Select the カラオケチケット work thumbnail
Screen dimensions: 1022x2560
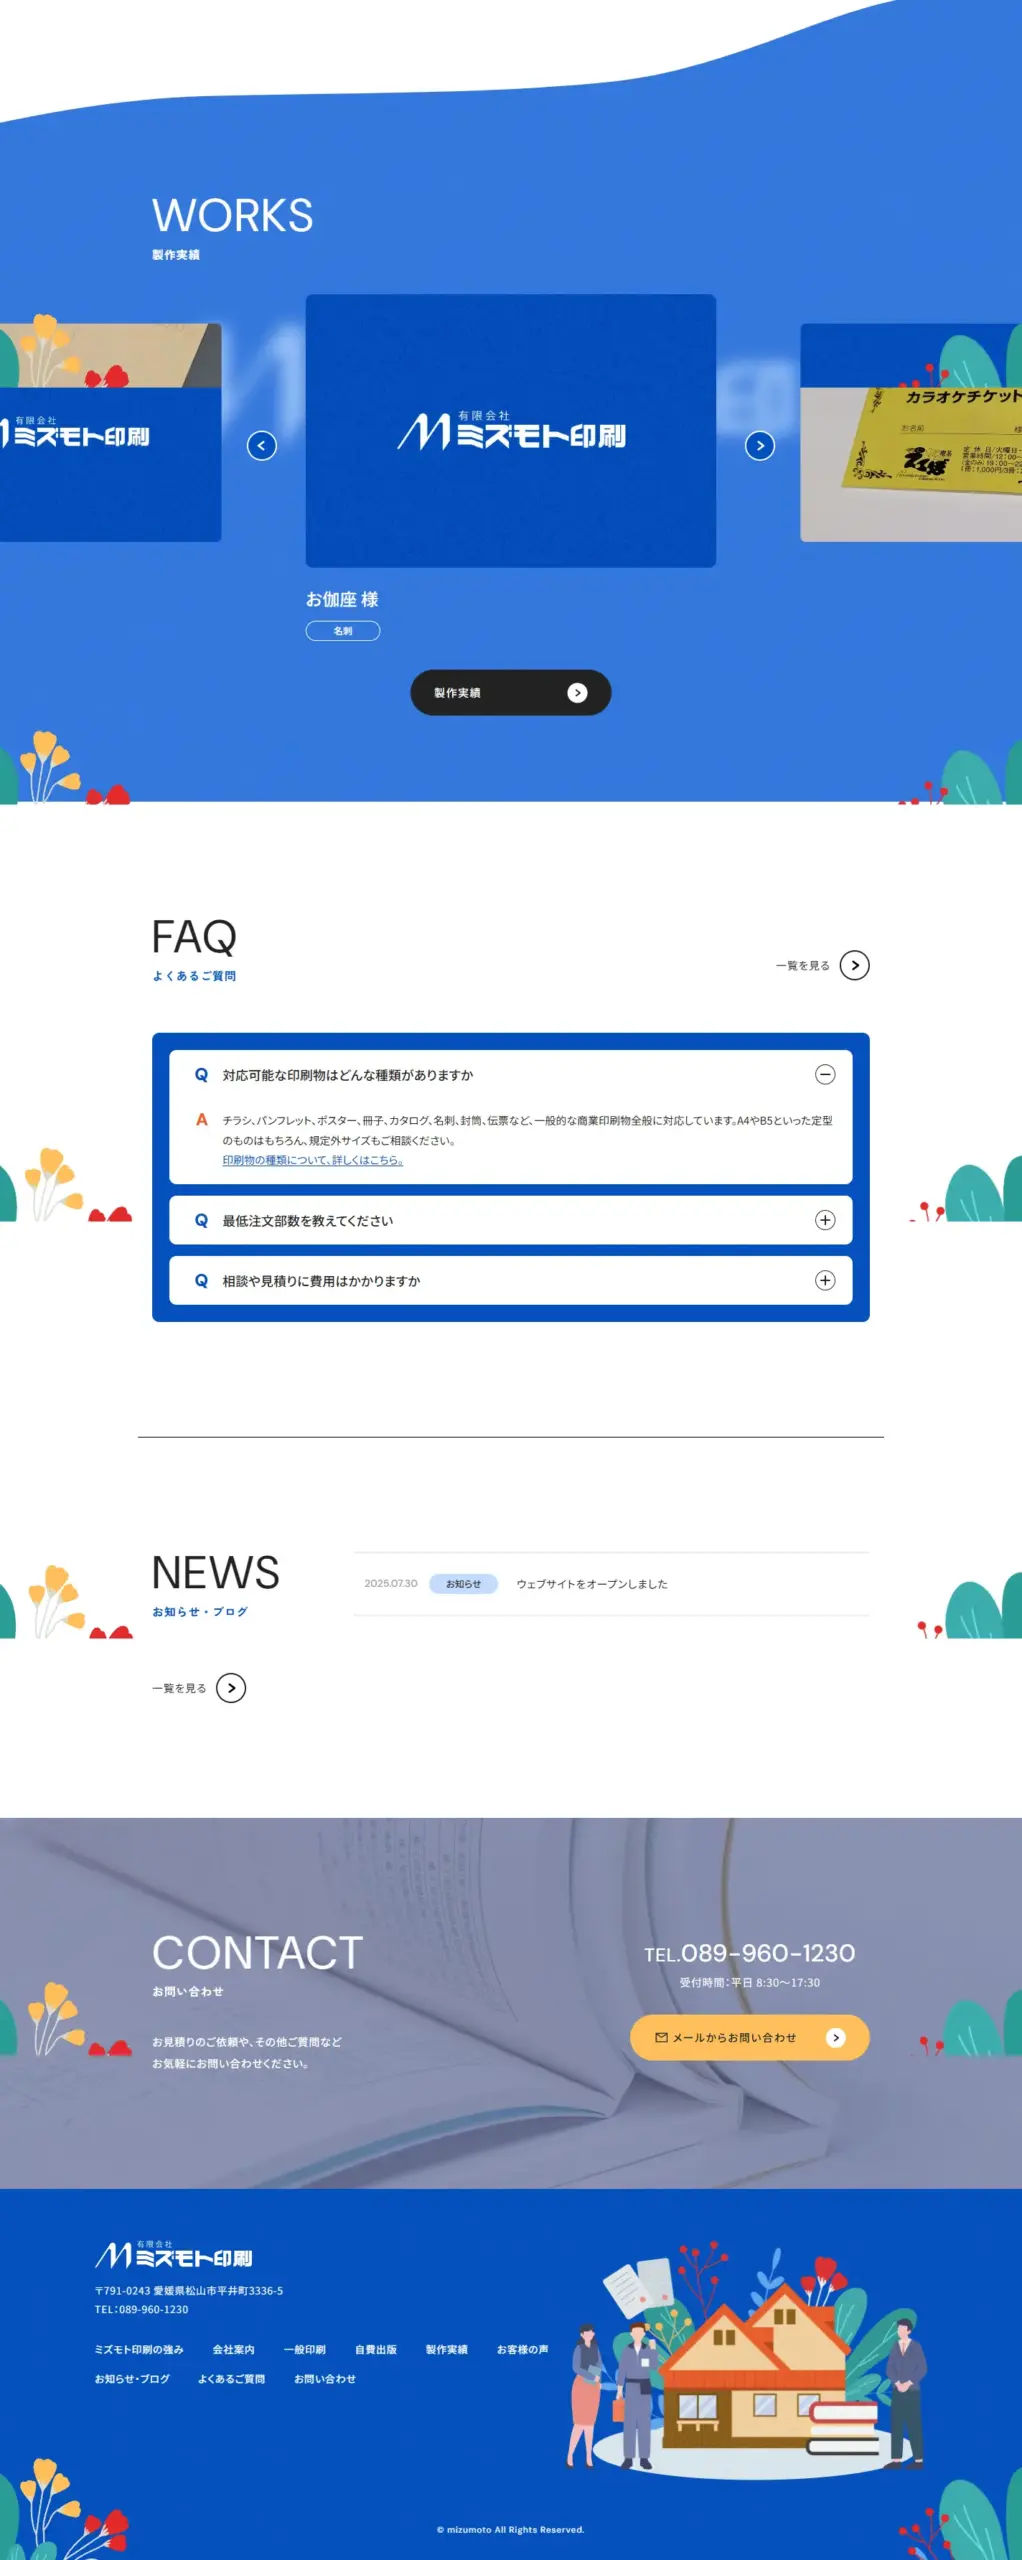[x=911, y=432]
